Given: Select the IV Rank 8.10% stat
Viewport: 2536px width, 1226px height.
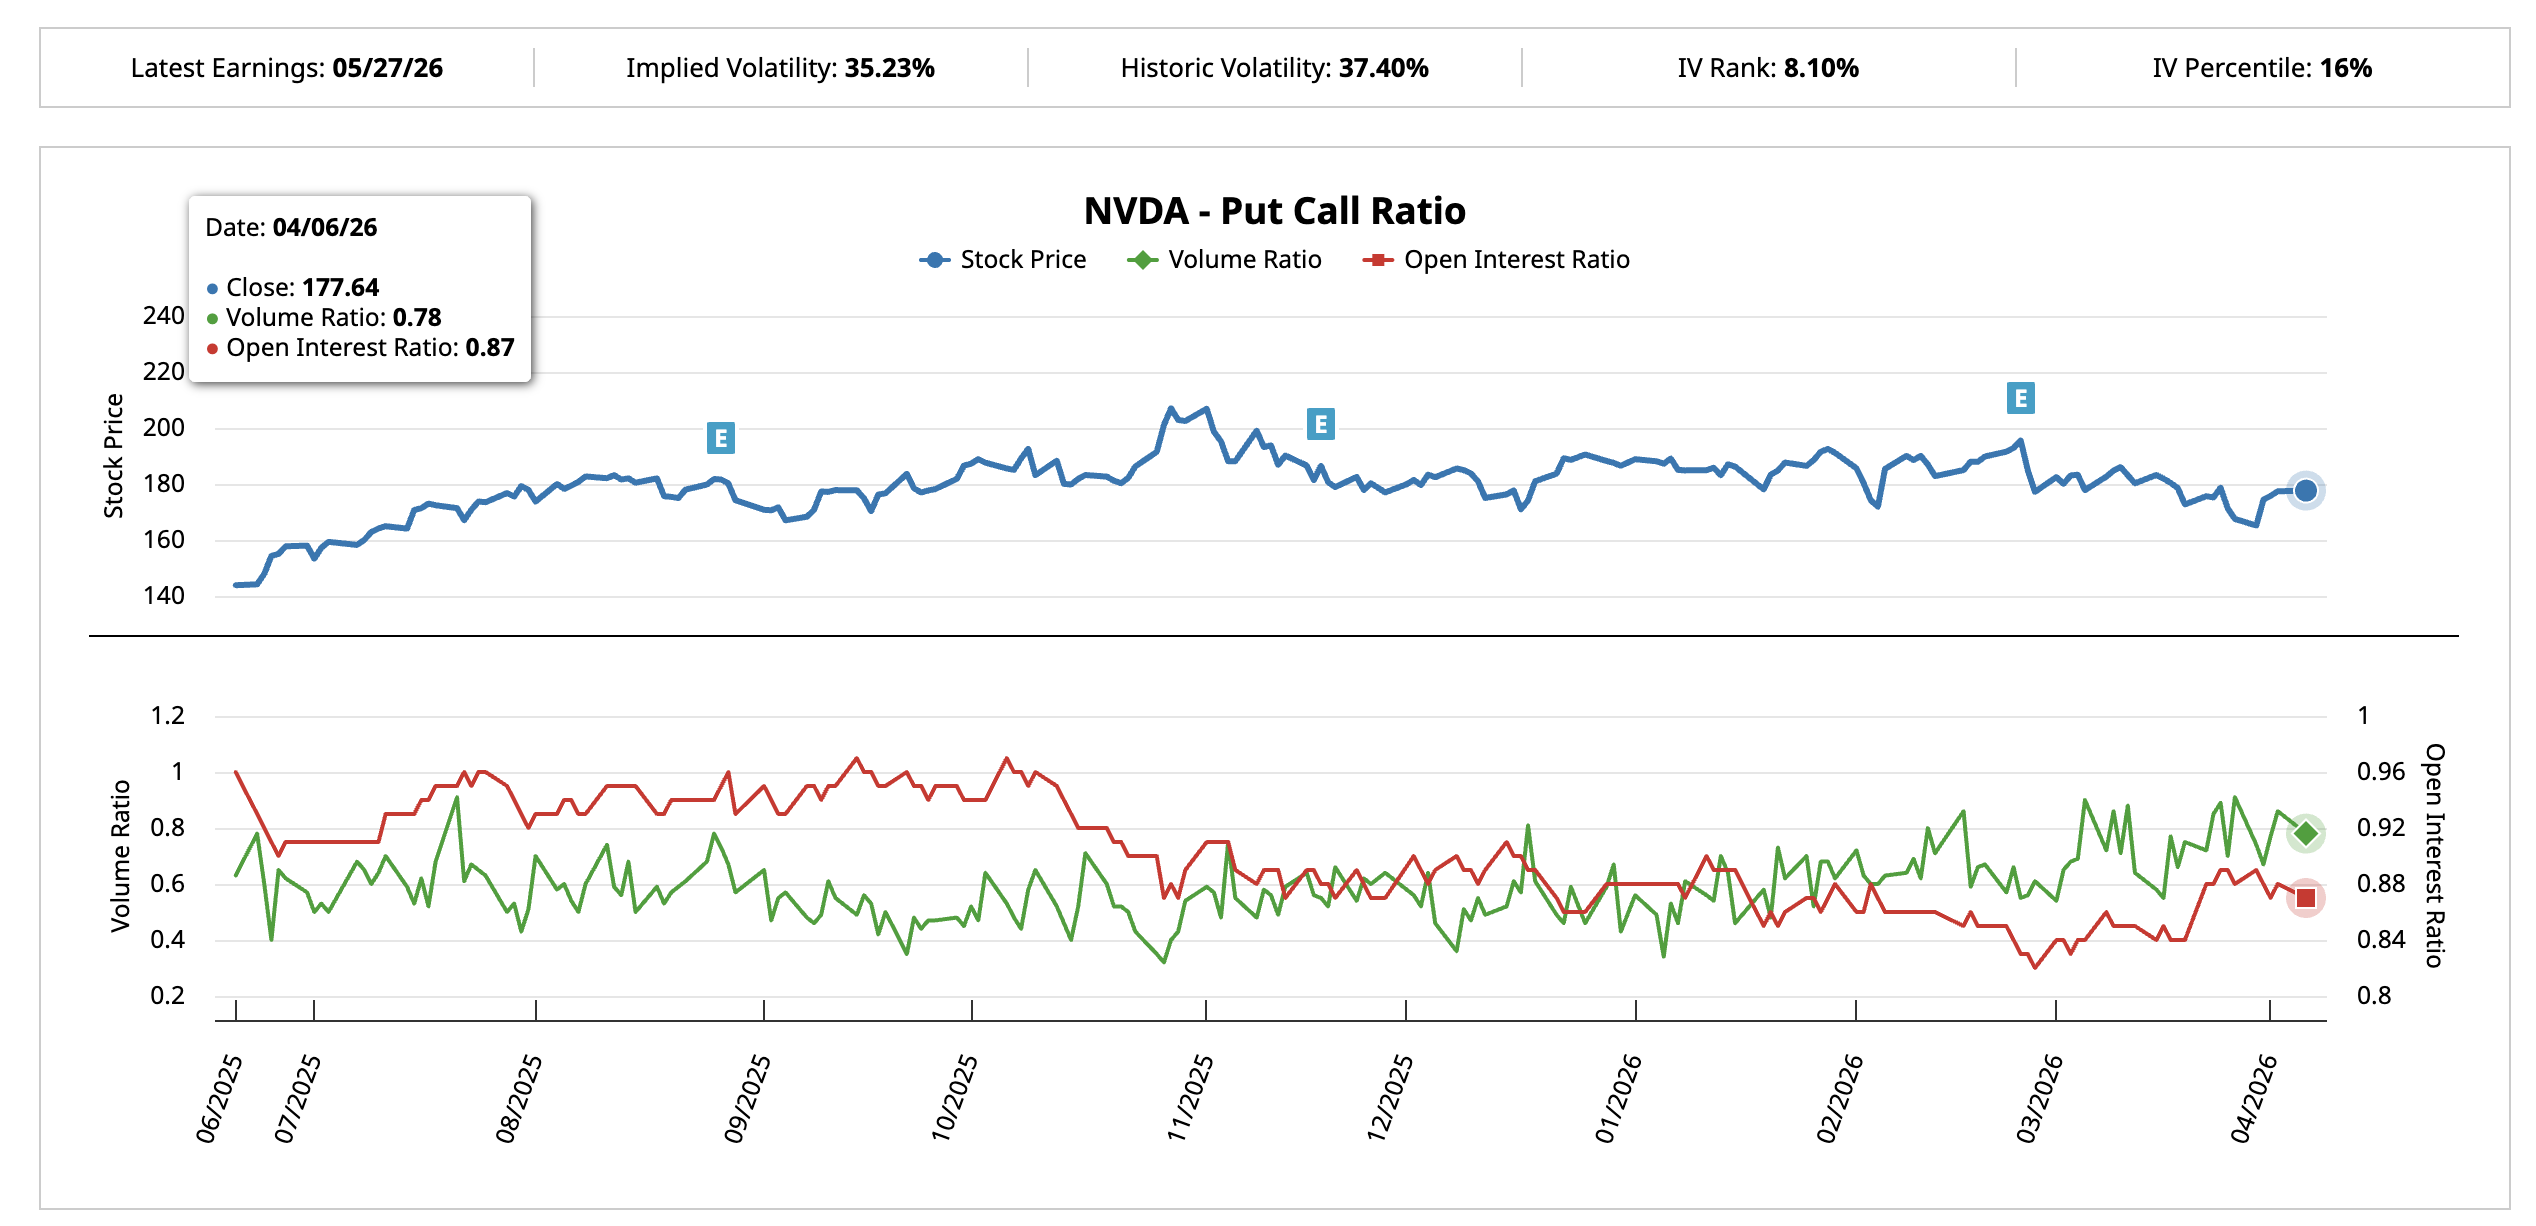Looking at the screenshot, I should click(1767, 68).
